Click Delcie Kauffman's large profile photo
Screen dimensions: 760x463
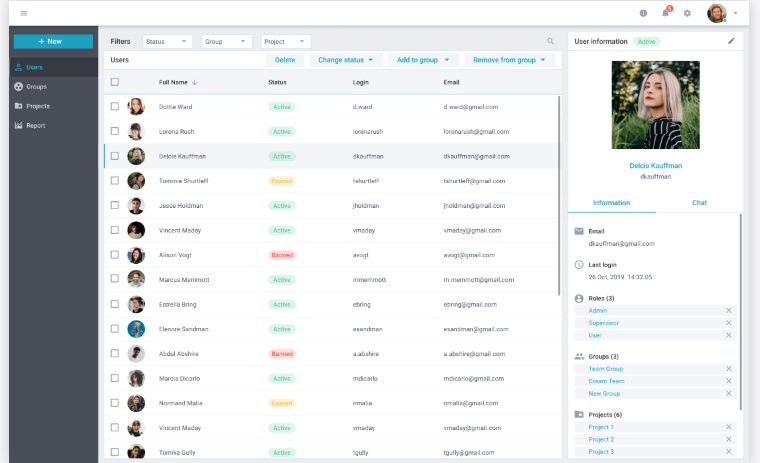pos(655,105)
